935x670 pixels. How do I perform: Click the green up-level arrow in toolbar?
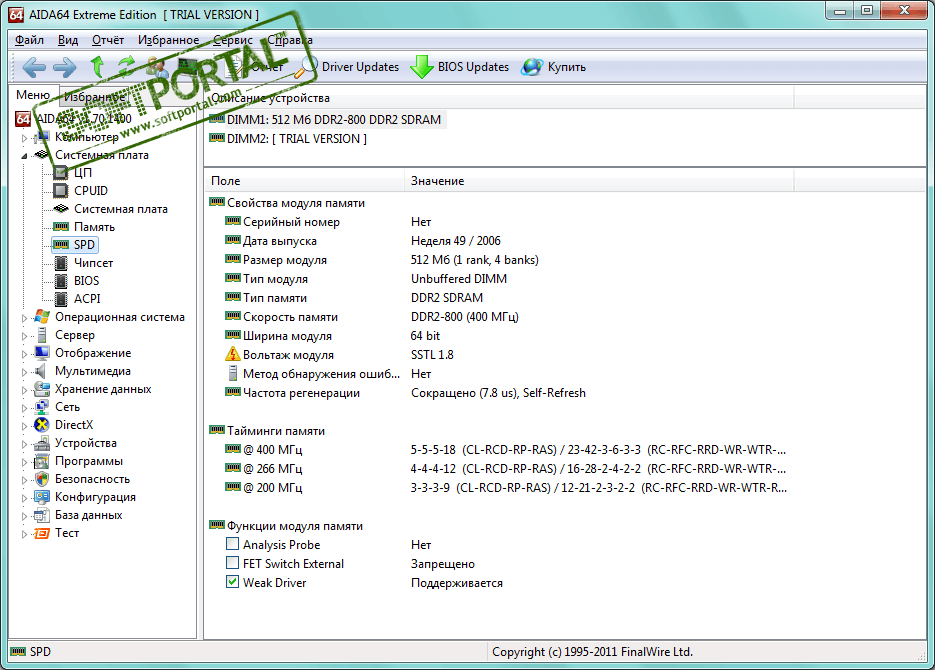97,66
